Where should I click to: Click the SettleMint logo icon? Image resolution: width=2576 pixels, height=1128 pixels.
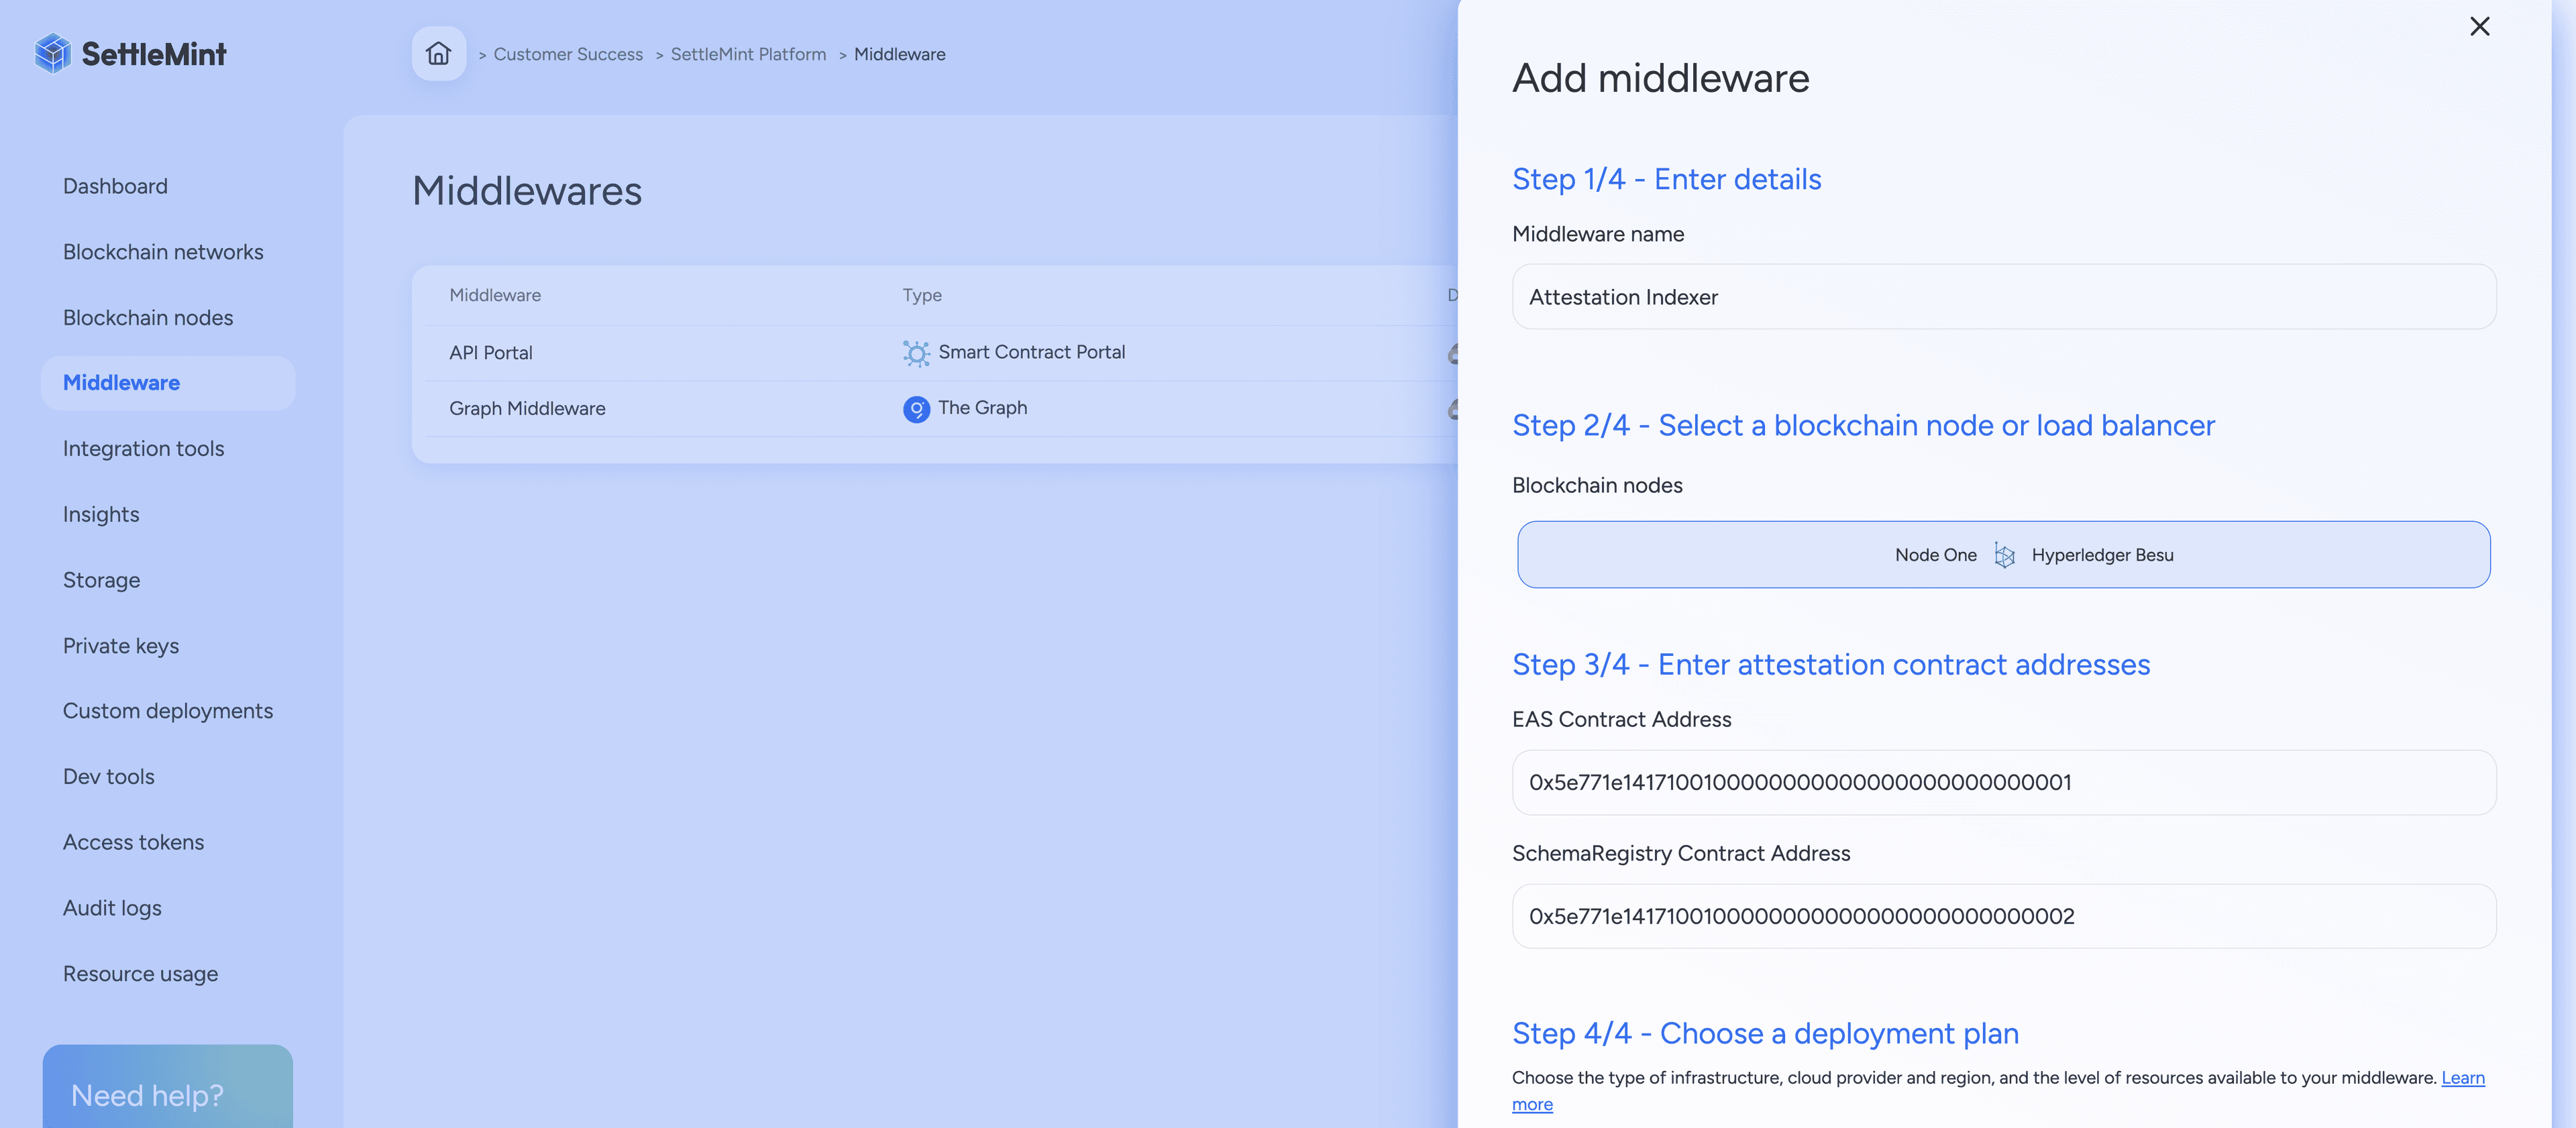click(53, 53)
